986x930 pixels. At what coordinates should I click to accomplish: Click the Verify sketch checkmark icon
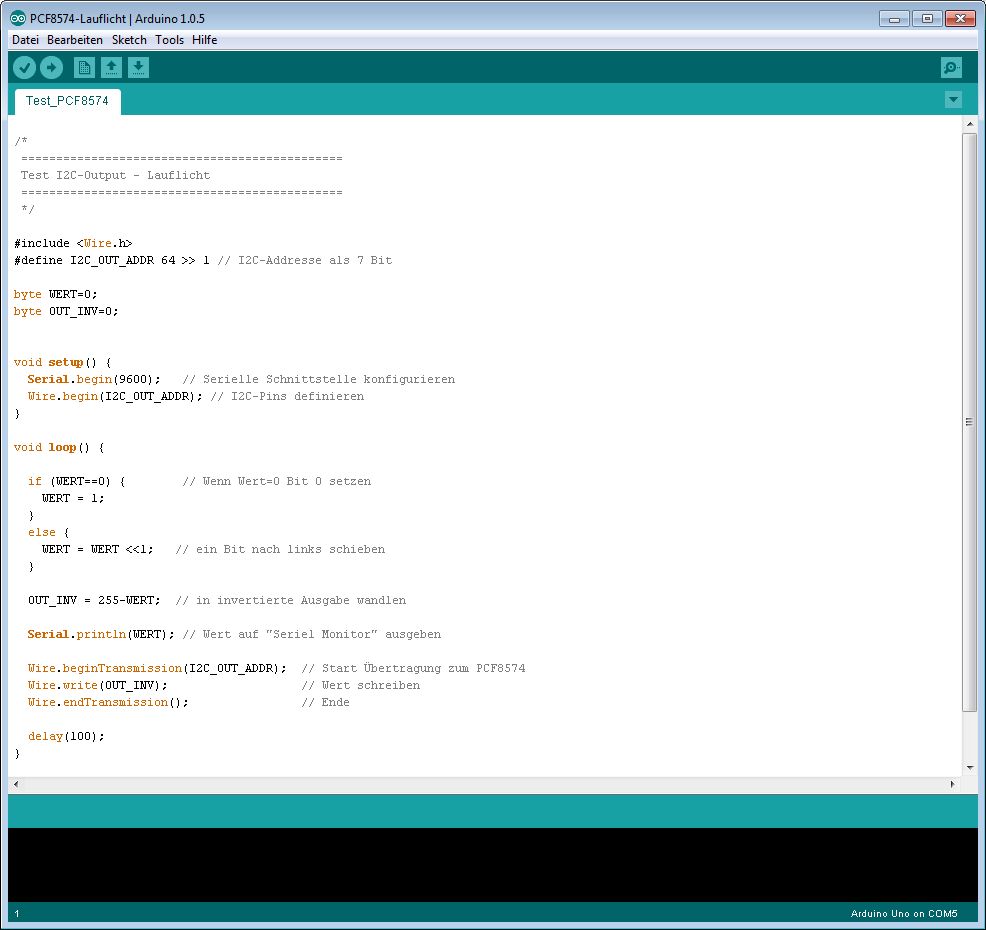coord(24,67)
